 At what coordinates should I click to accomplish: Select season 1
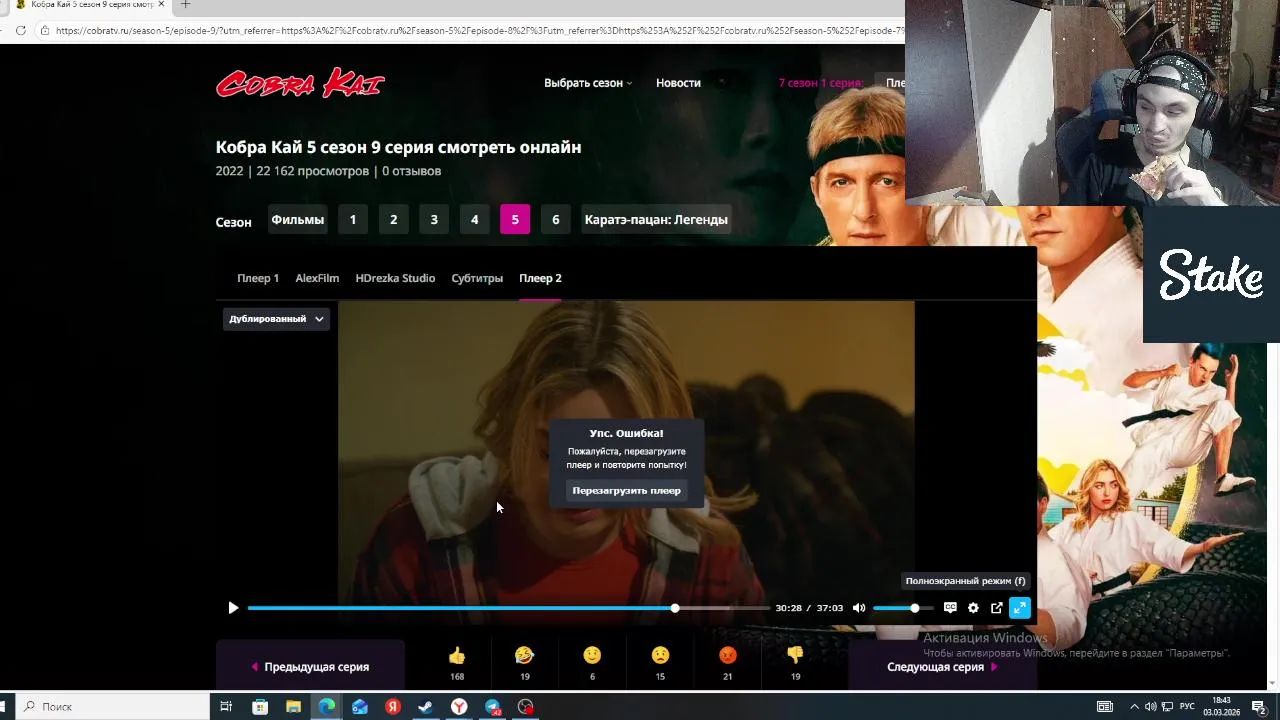(353, 220)
